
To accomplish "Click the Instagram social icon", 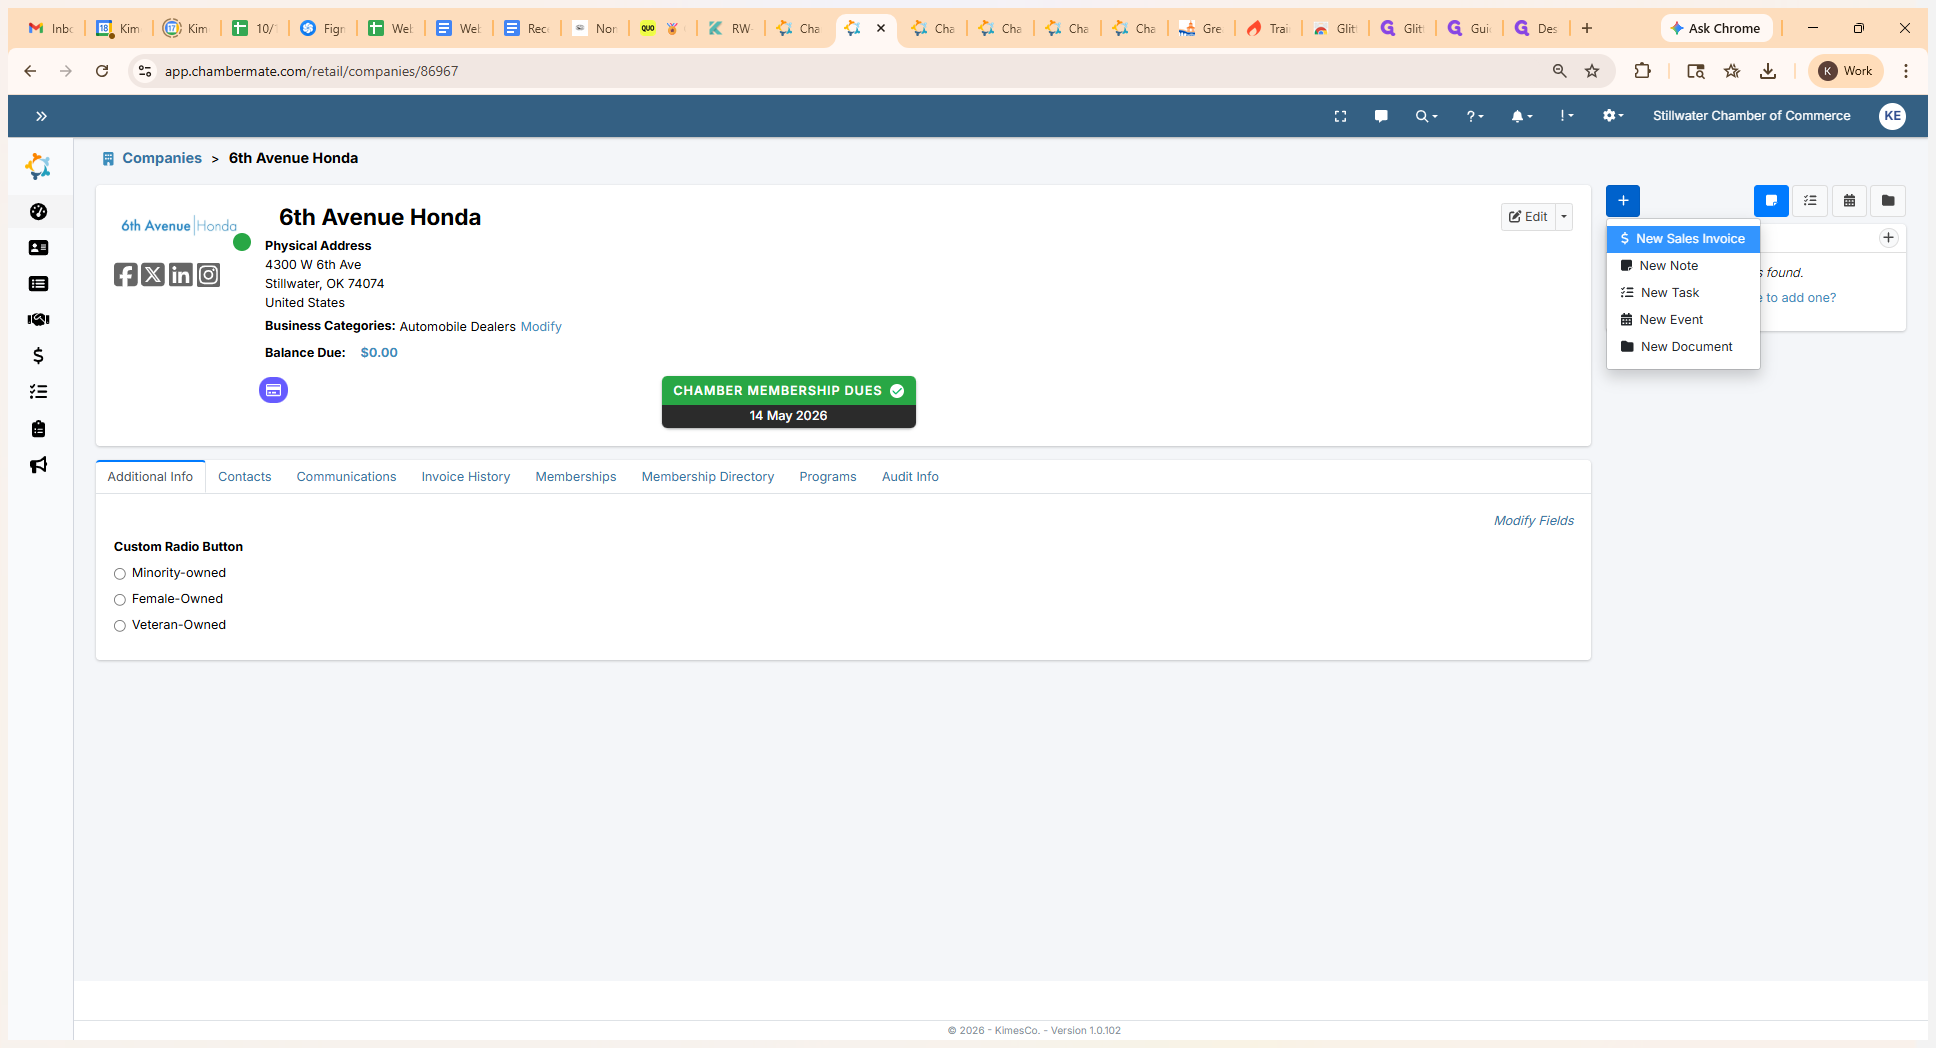I will (x=208, y=275).
